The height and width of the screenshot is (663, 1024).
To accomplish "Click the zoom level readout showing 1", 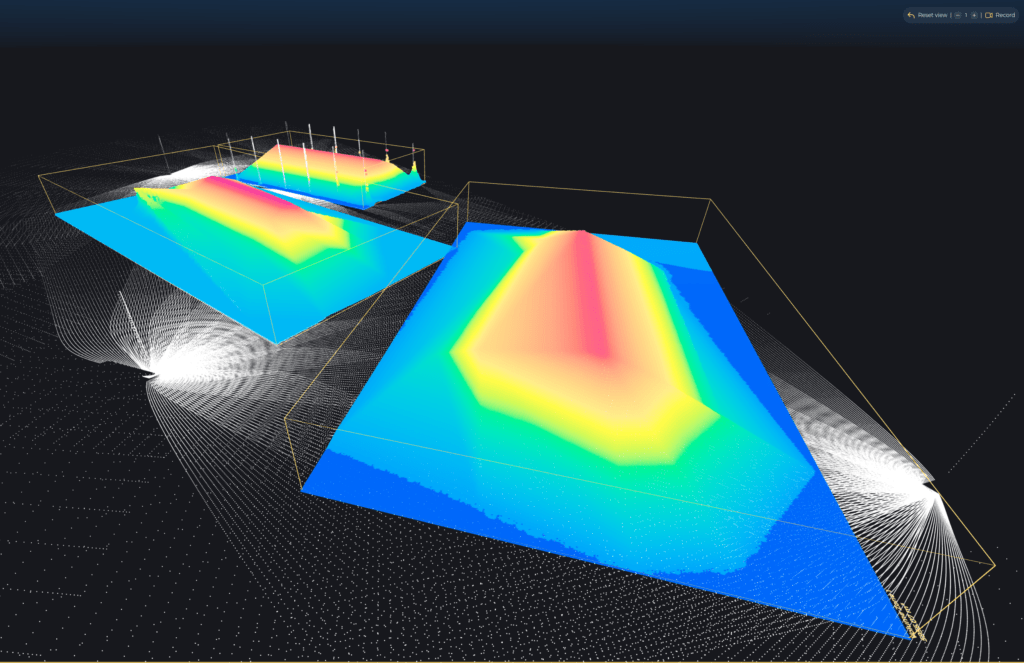I will coord(966,15).
